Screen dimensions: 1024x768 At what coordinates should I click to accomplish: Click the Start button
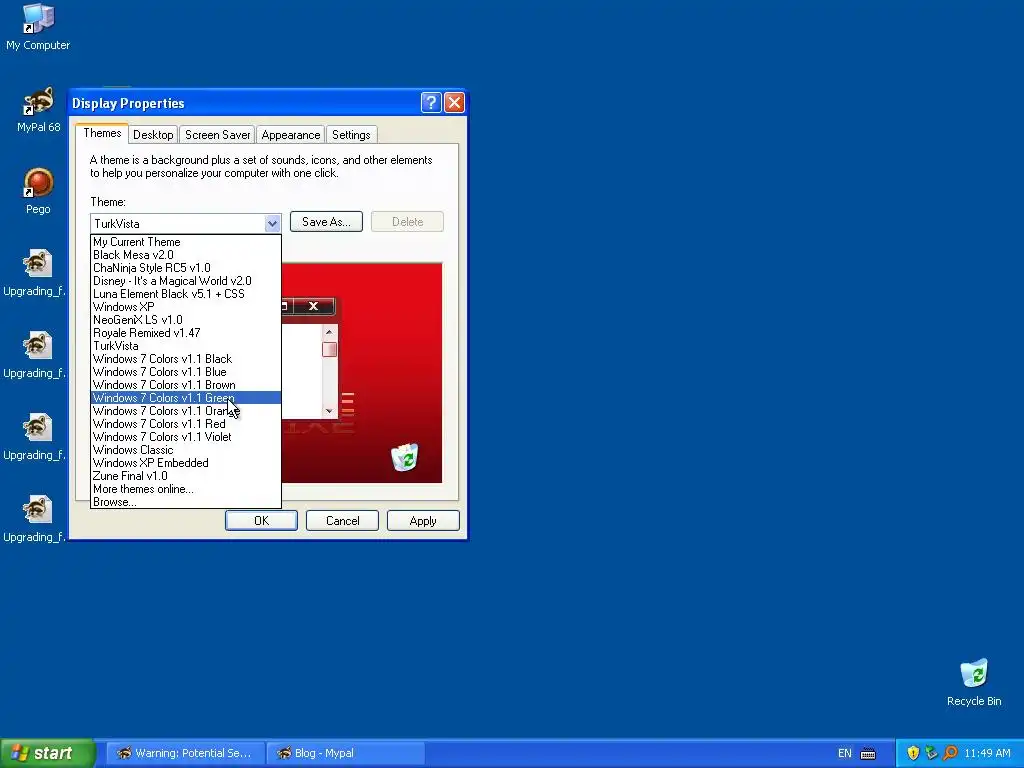coord(48,753)
